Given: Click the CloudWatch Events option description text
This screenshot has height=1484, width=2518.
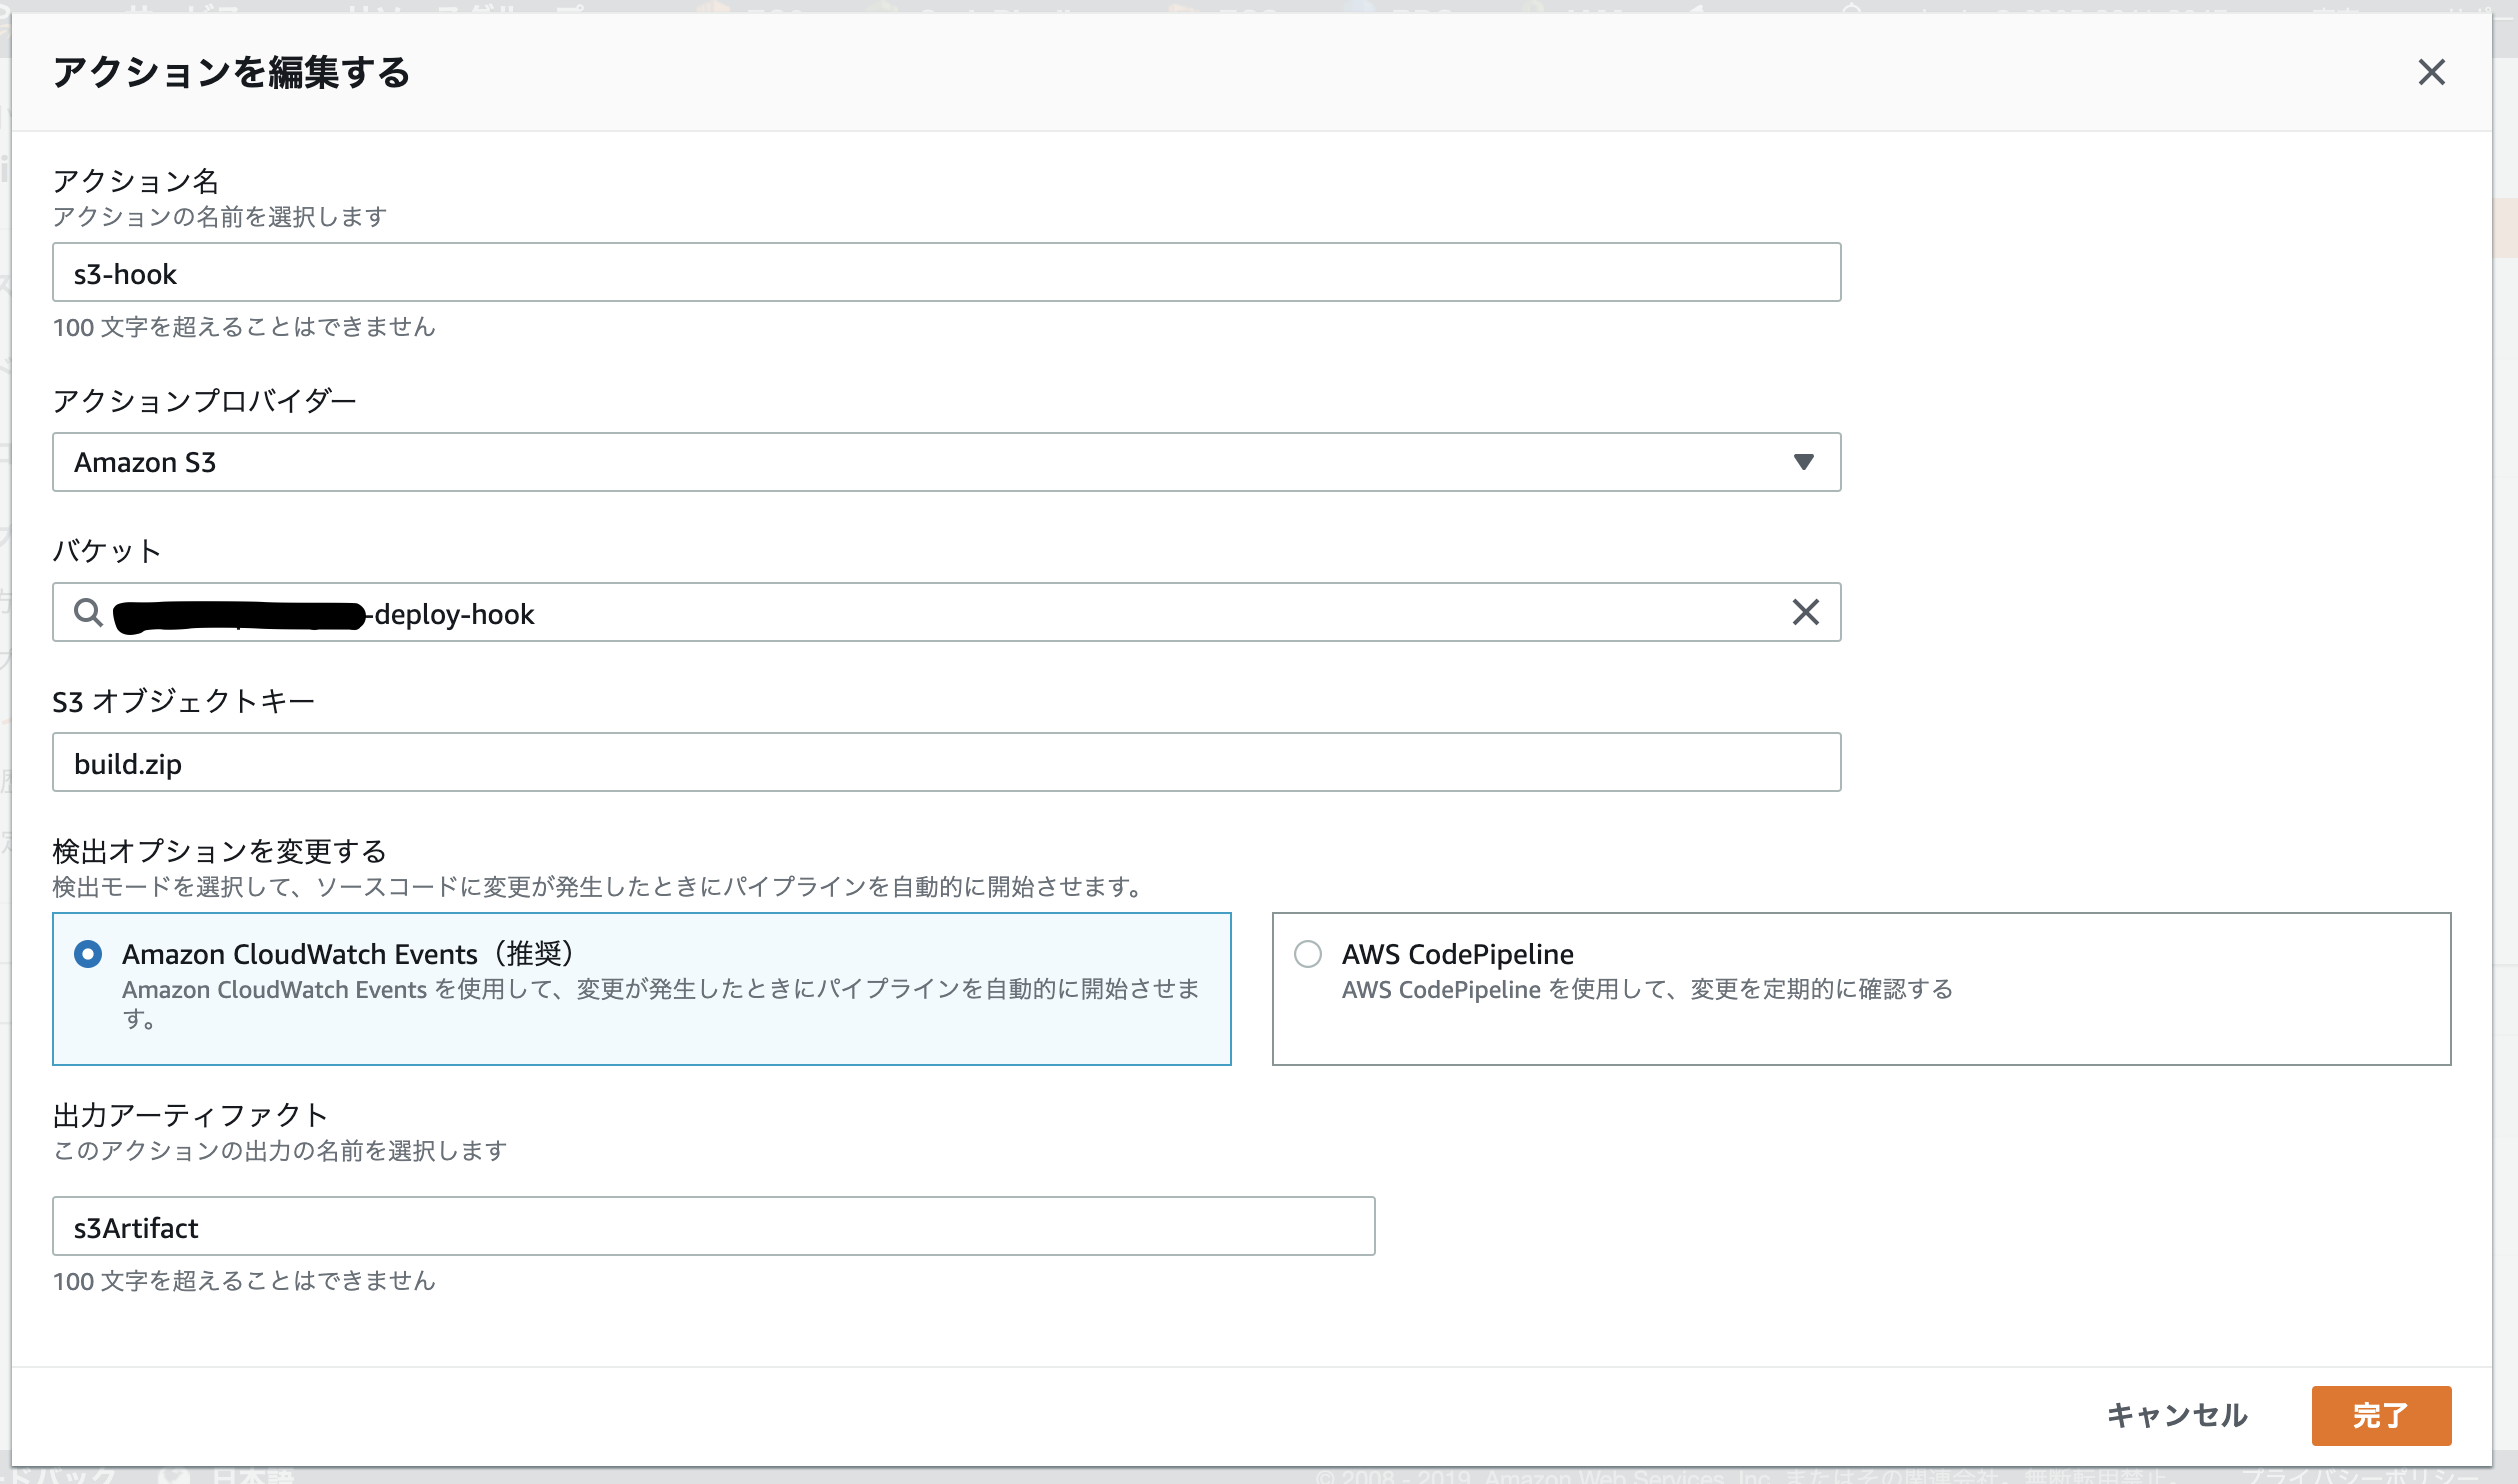Looking at the screenshot, I should point(660,1003).
